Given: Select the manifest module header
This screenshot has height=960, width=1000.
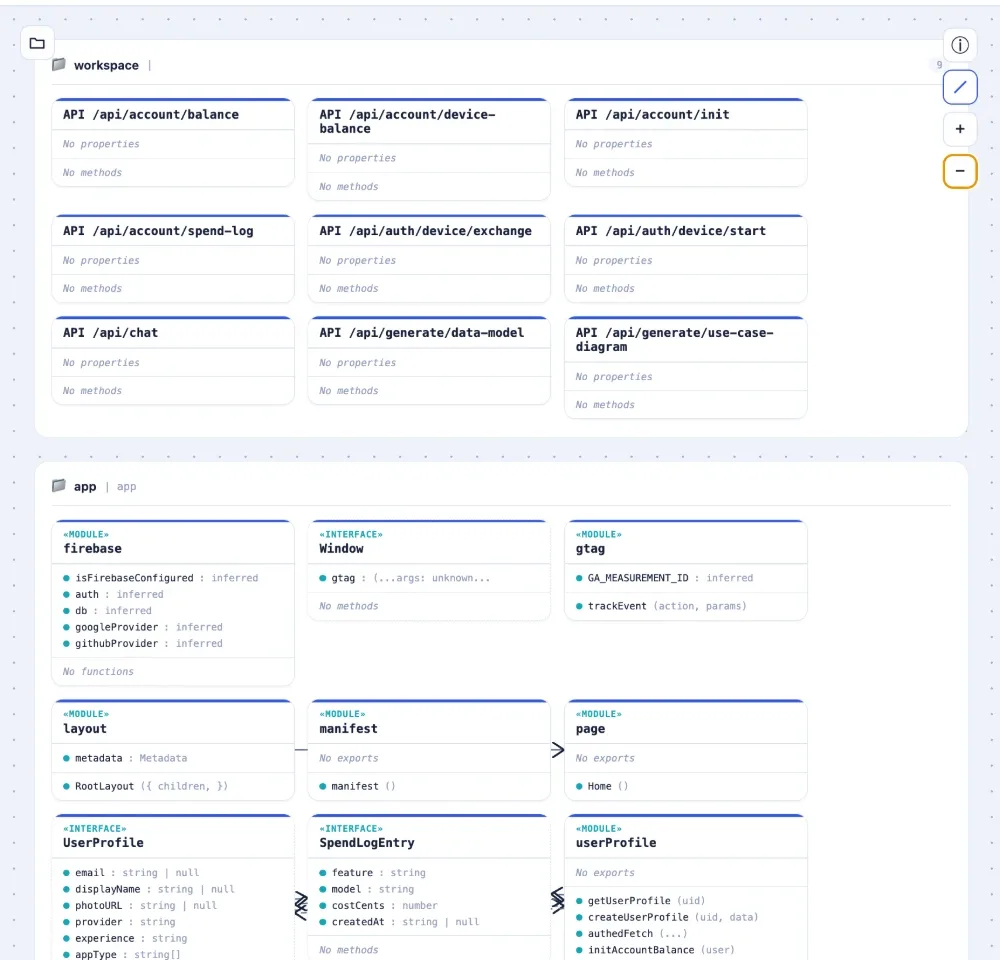Looking at the screenshot, I should point(429,722).
